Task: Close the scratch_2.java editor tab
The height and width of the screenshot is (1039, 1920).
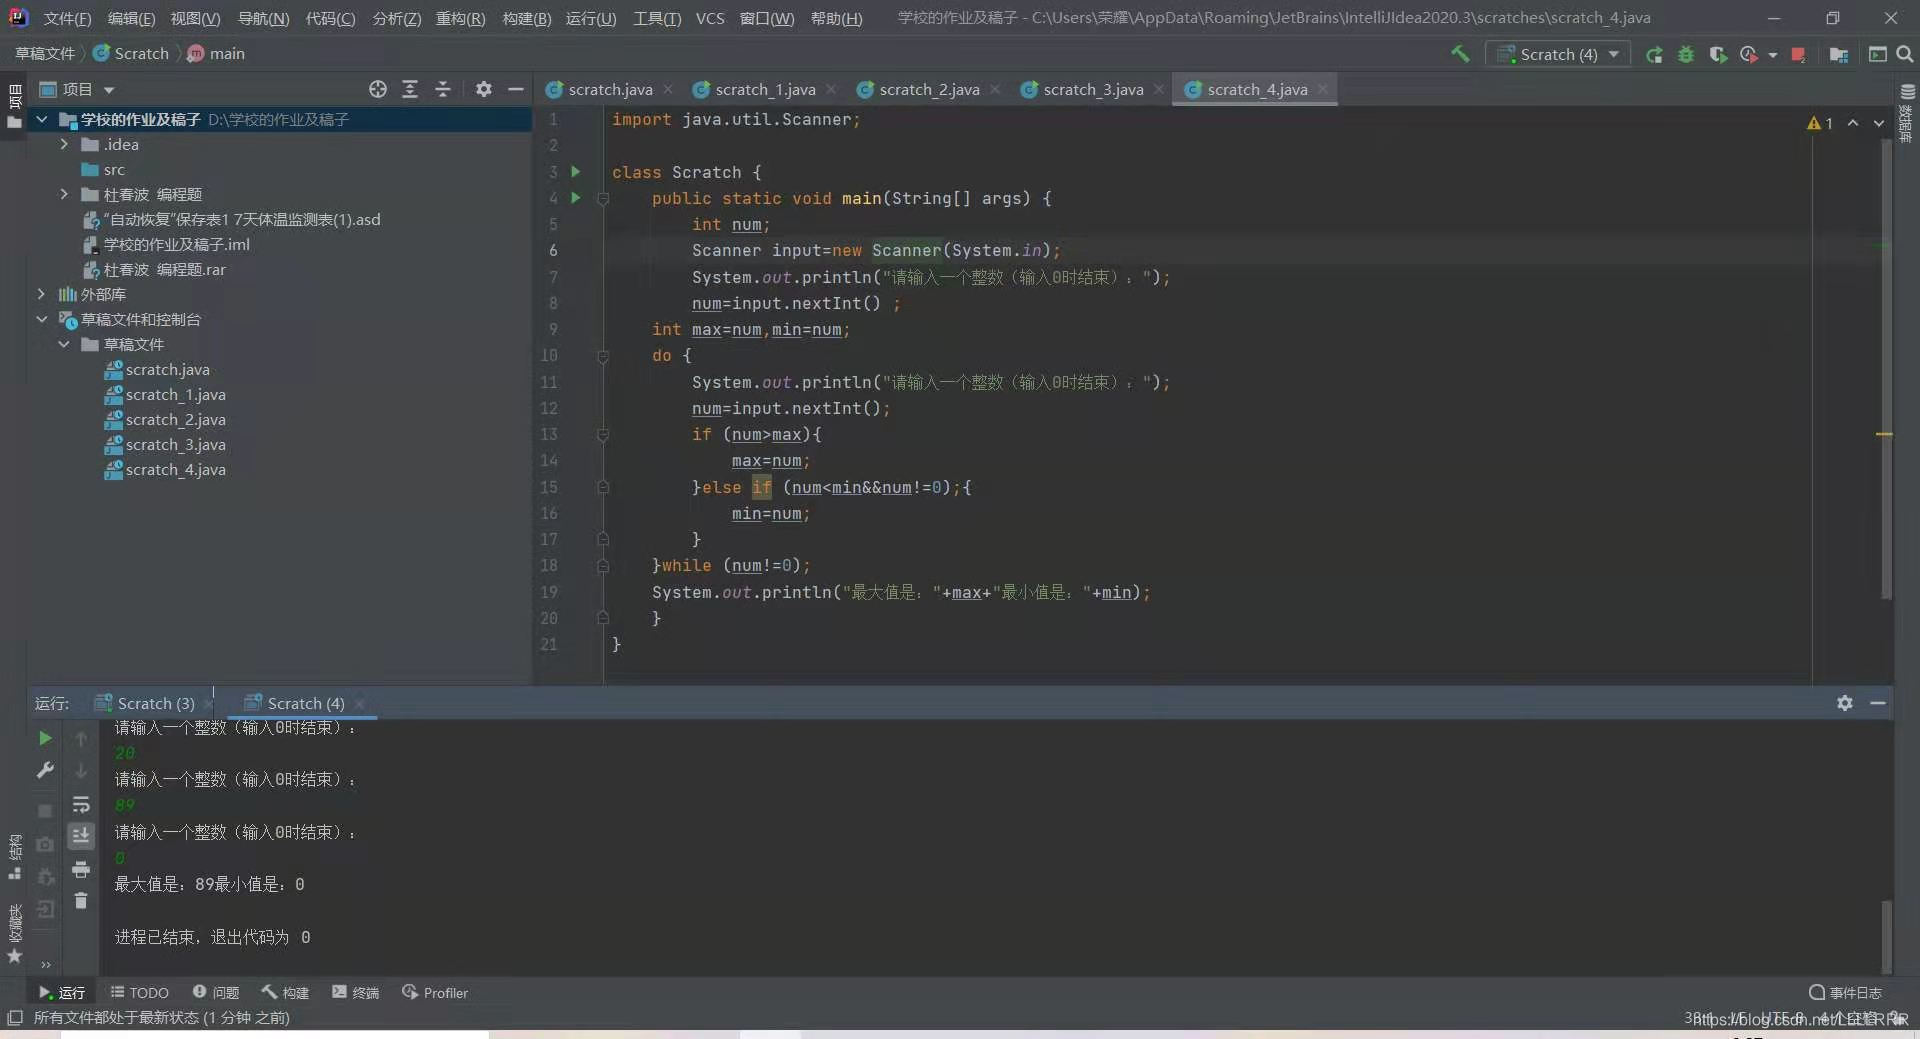Action: click(x=995, y=89)
